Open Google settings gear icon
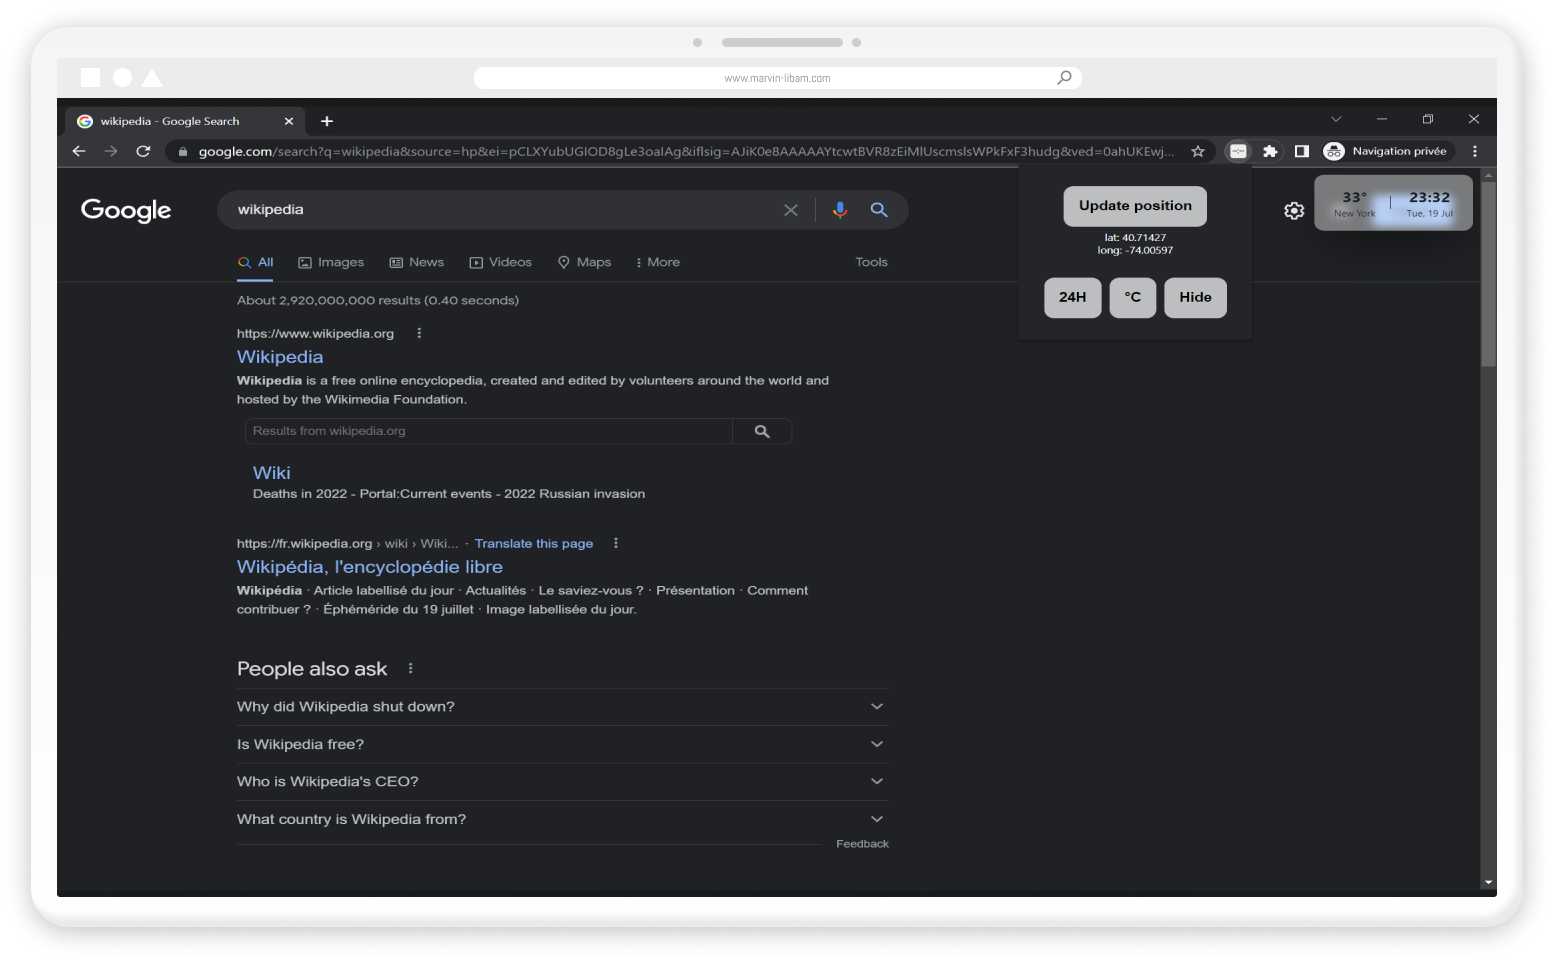This screenshot has width=1554, height=962. click(1294, 211)
